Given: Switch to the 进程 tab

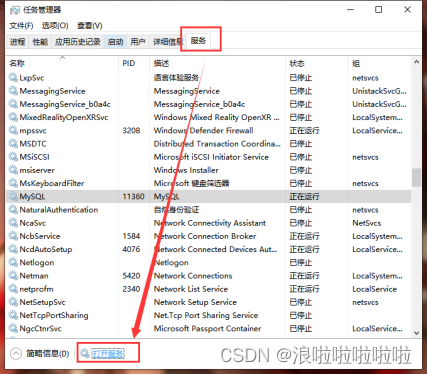Looking at the screenshot, I should pos(17,42).
